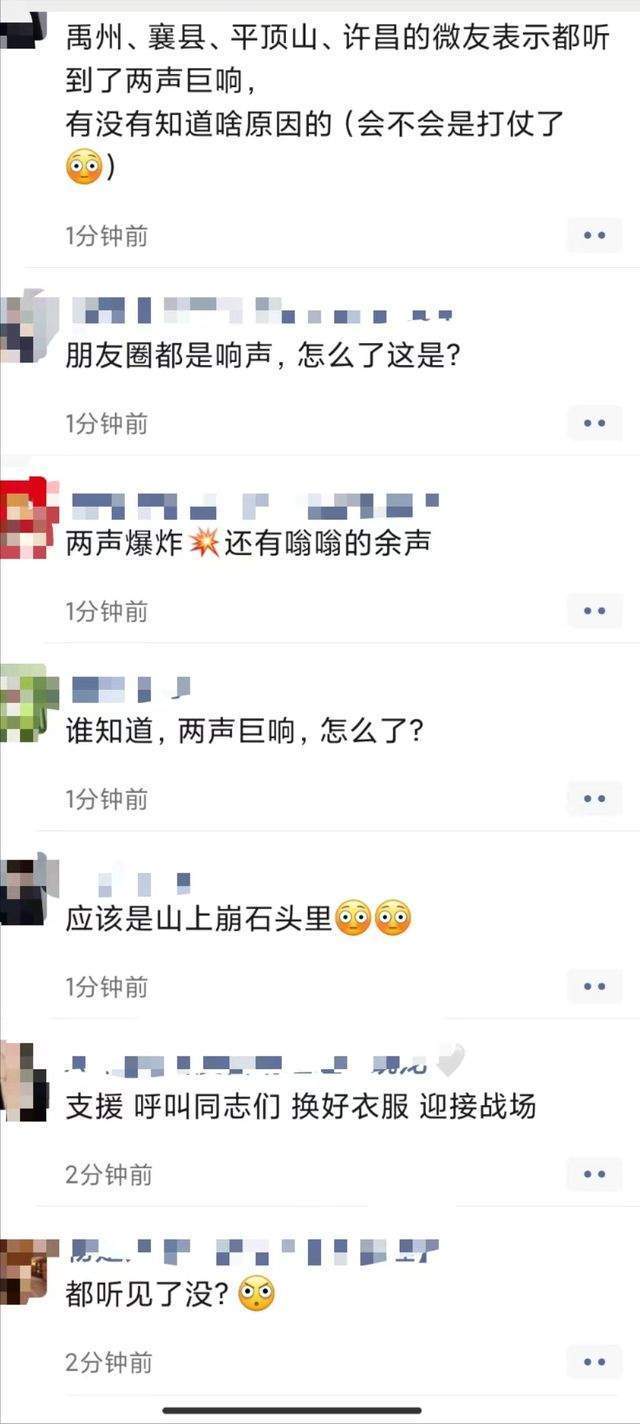Tap the username above 都听见了没
This screenshot has height=1424, width=640.
[254, 1248]
